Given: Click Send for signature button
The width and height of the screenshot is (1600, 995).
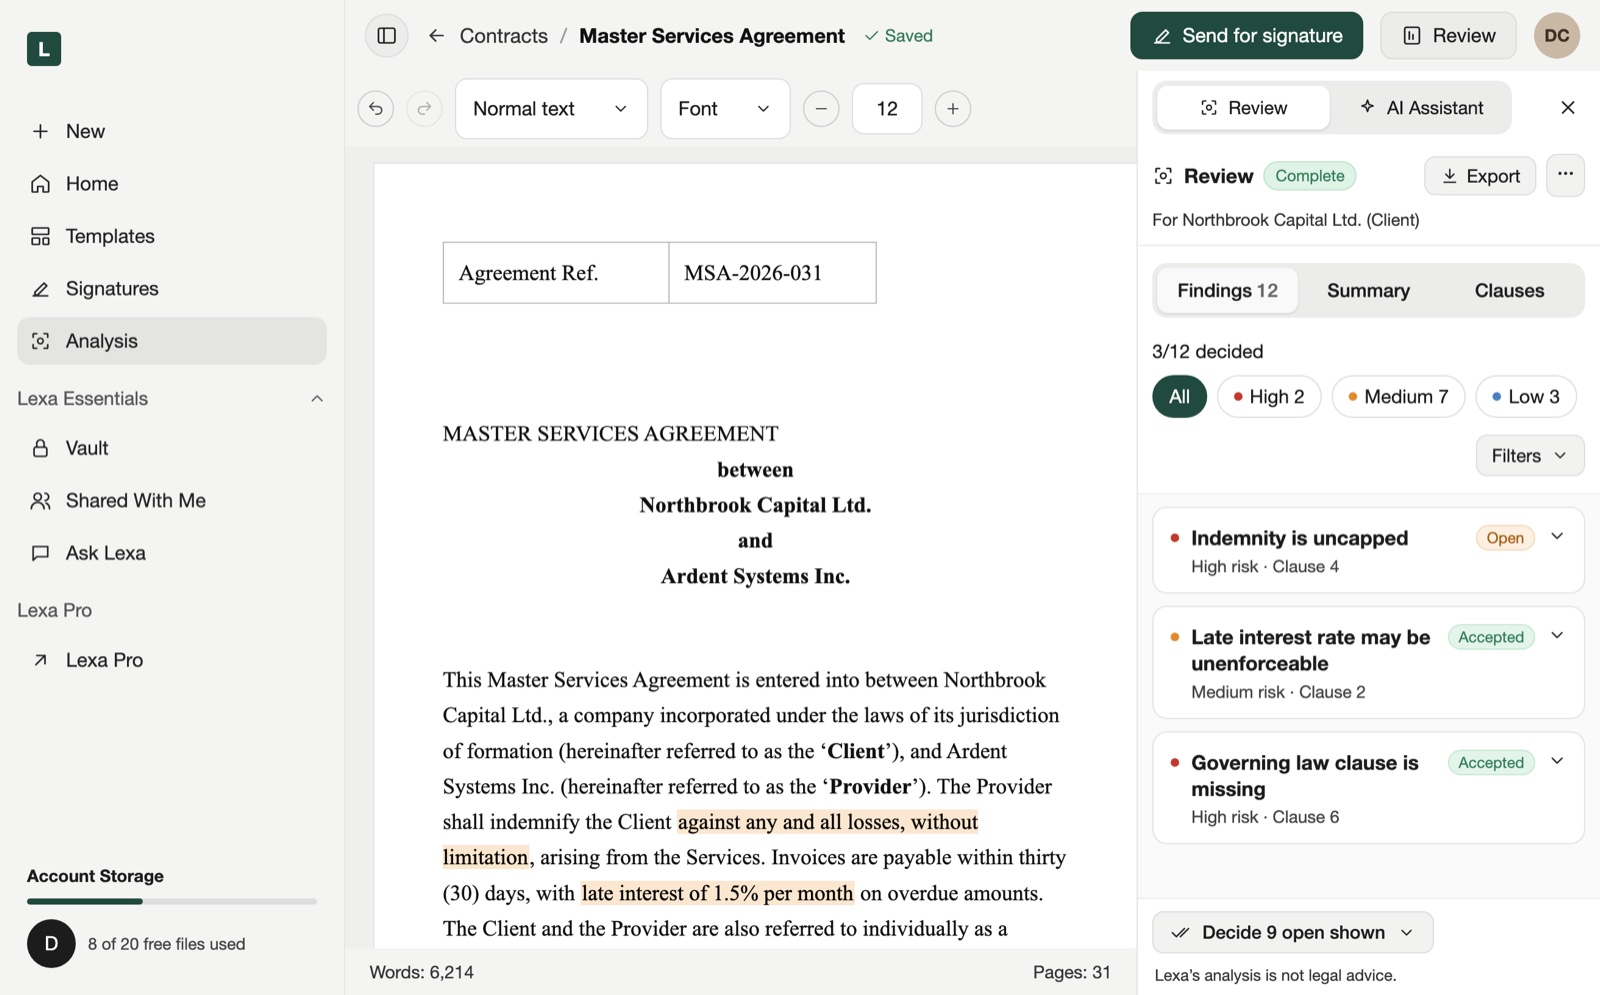Looking at the screenshot, I should point(1247,36).
